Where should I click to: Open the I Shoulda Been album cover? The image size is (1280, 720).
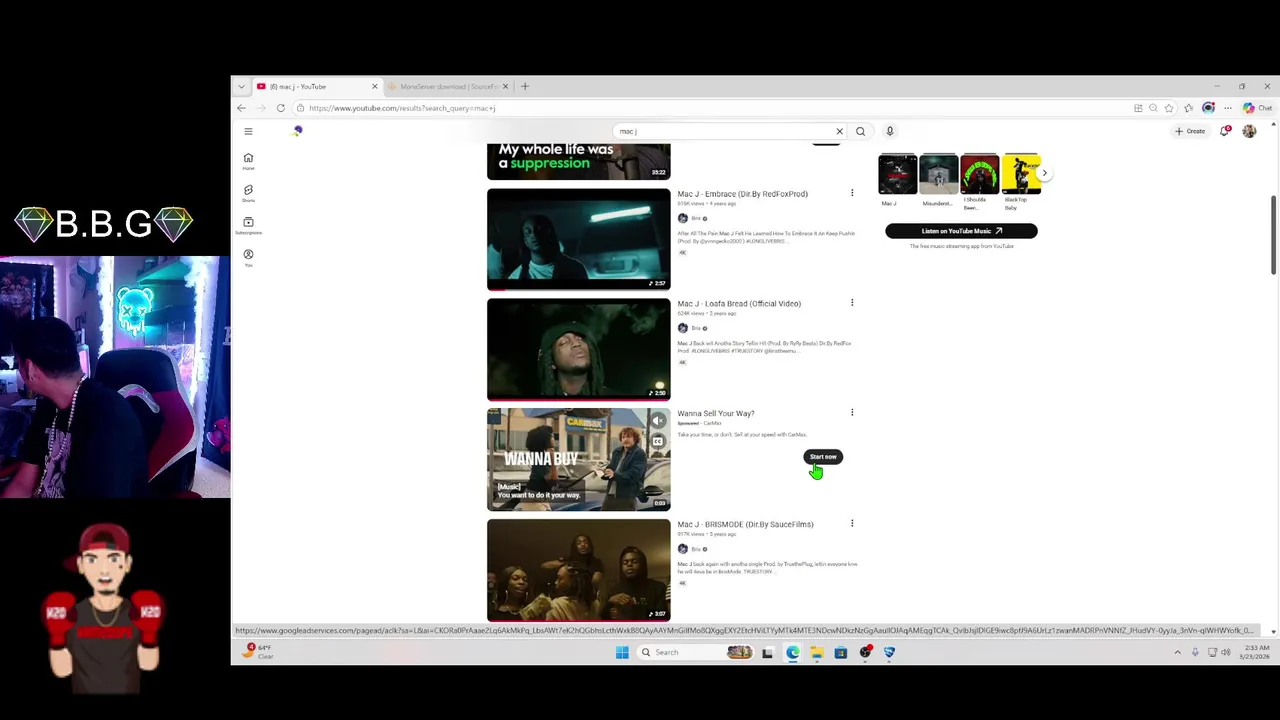(979, 174)
